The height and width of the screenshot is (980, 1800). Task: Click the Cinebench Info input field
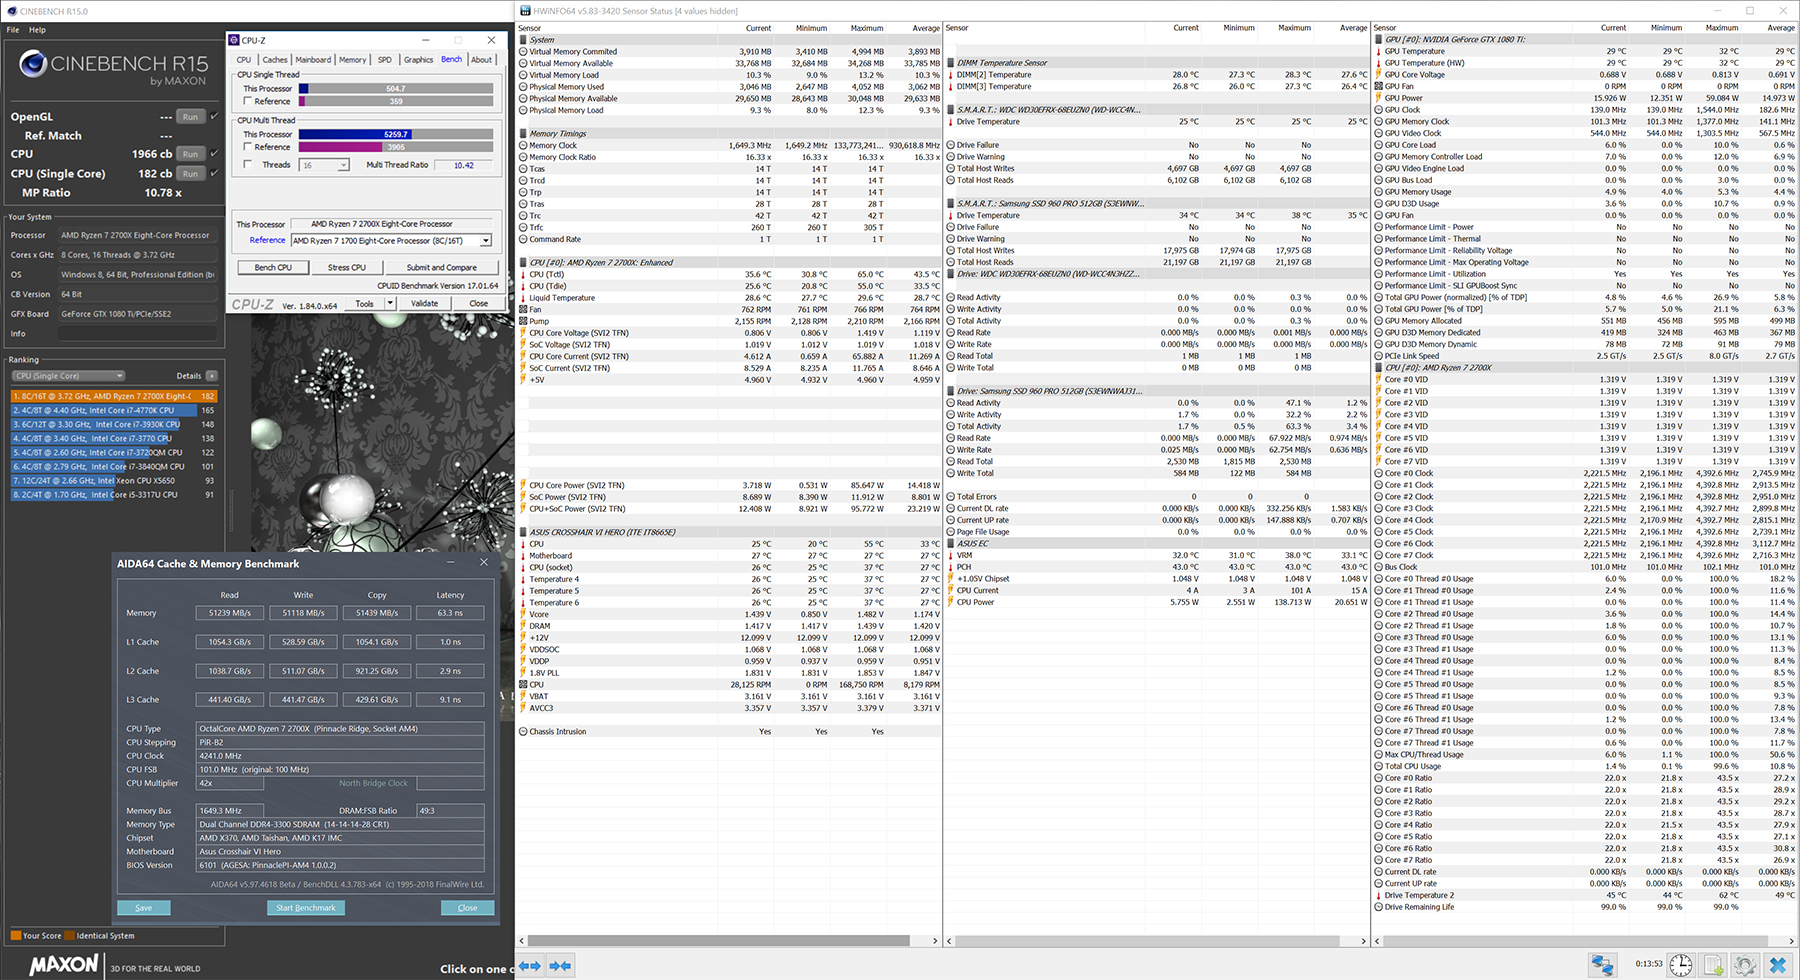point(137,334)
